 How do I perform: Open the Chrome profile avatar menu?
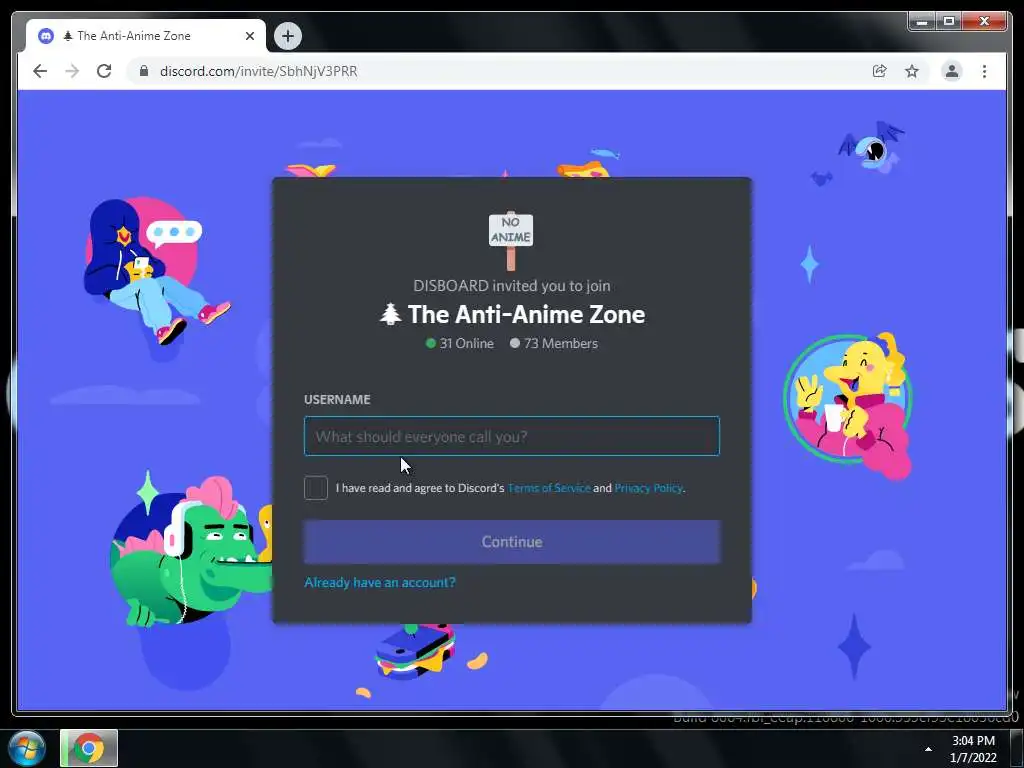click(952, 71)
